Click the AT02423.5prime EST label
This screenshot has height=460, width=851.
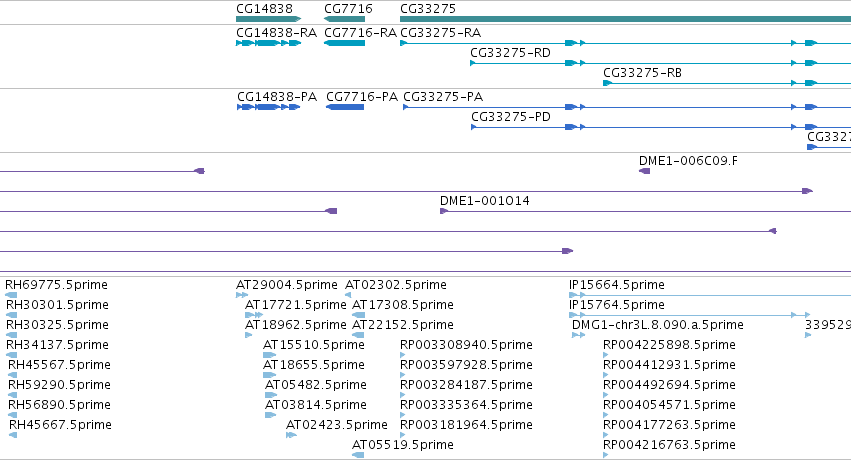tap(336, 425)
